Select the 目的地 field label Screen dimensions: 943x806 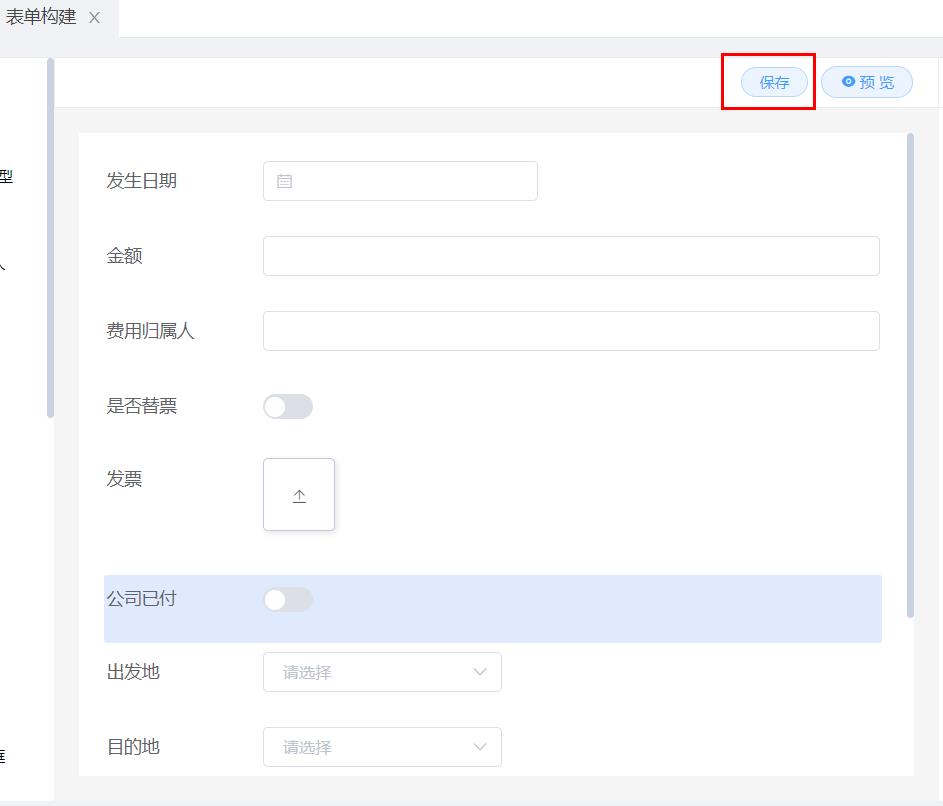tap(133, 747)
